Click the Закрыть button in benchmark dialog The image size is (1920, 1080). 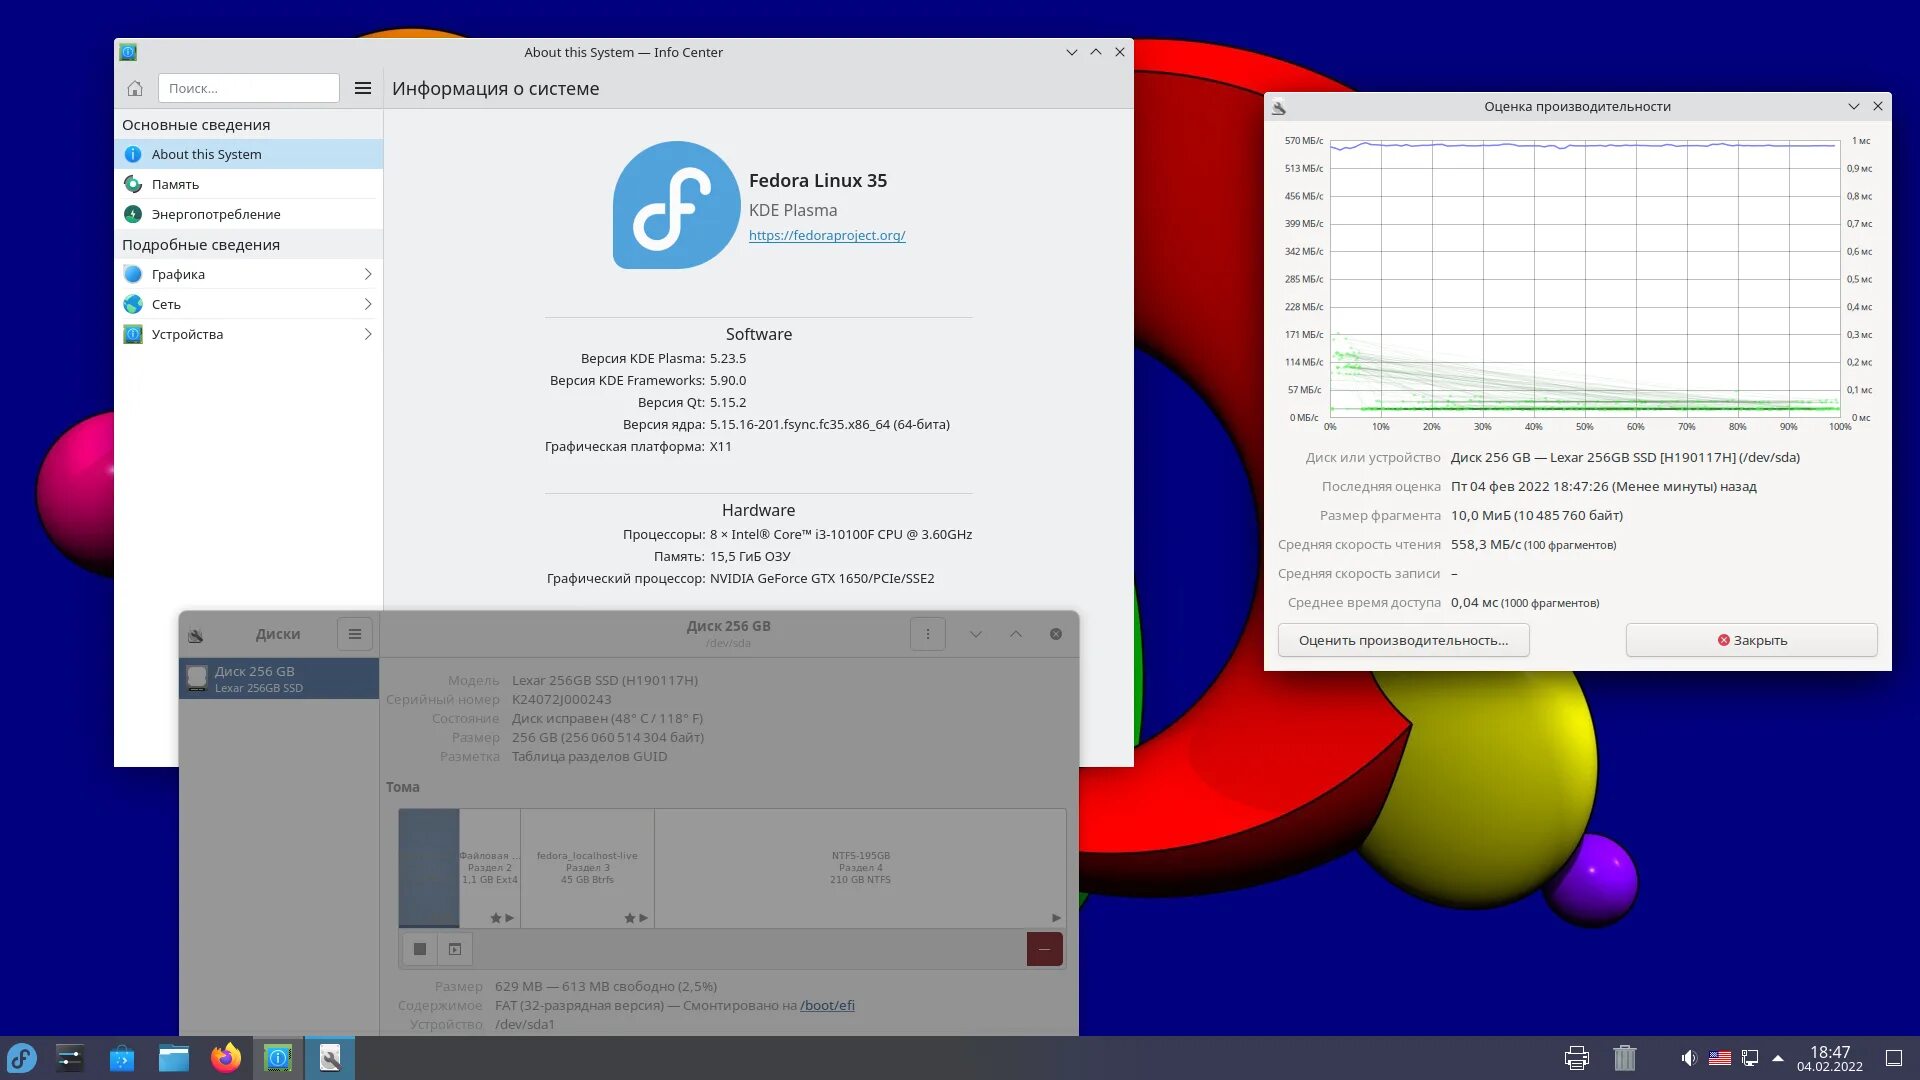1751,640
